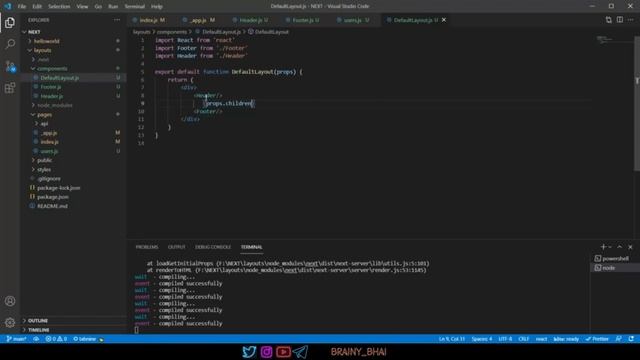Screen dimensions: 640x360
Task: Open Header.js in the file explorer
Action: [51, 96]
